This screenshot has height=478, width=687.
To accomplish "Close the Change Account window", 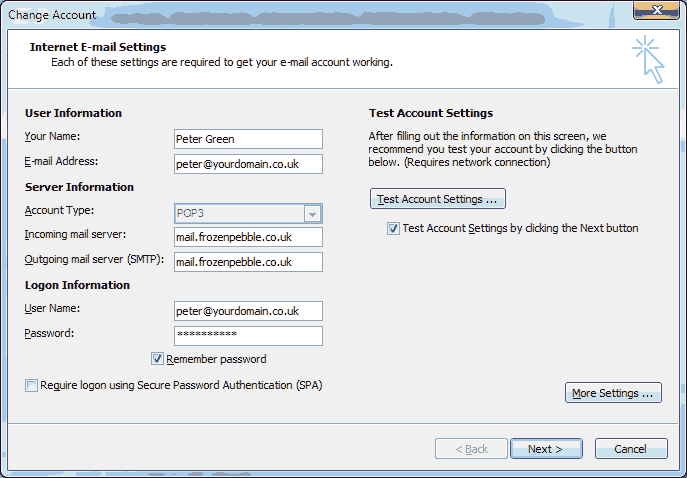I will coord(656,10).
